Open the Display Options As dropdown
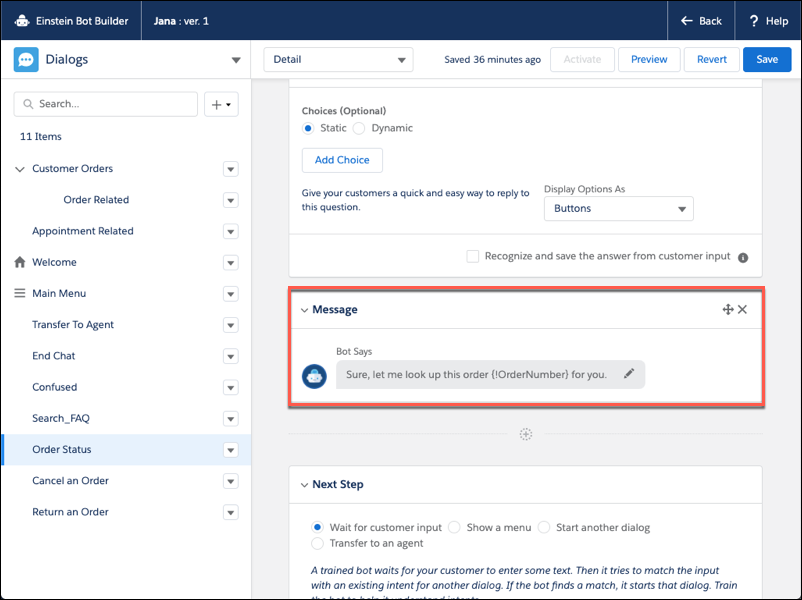802x600 pixels. pyautogui.click(x=618, y=208)
